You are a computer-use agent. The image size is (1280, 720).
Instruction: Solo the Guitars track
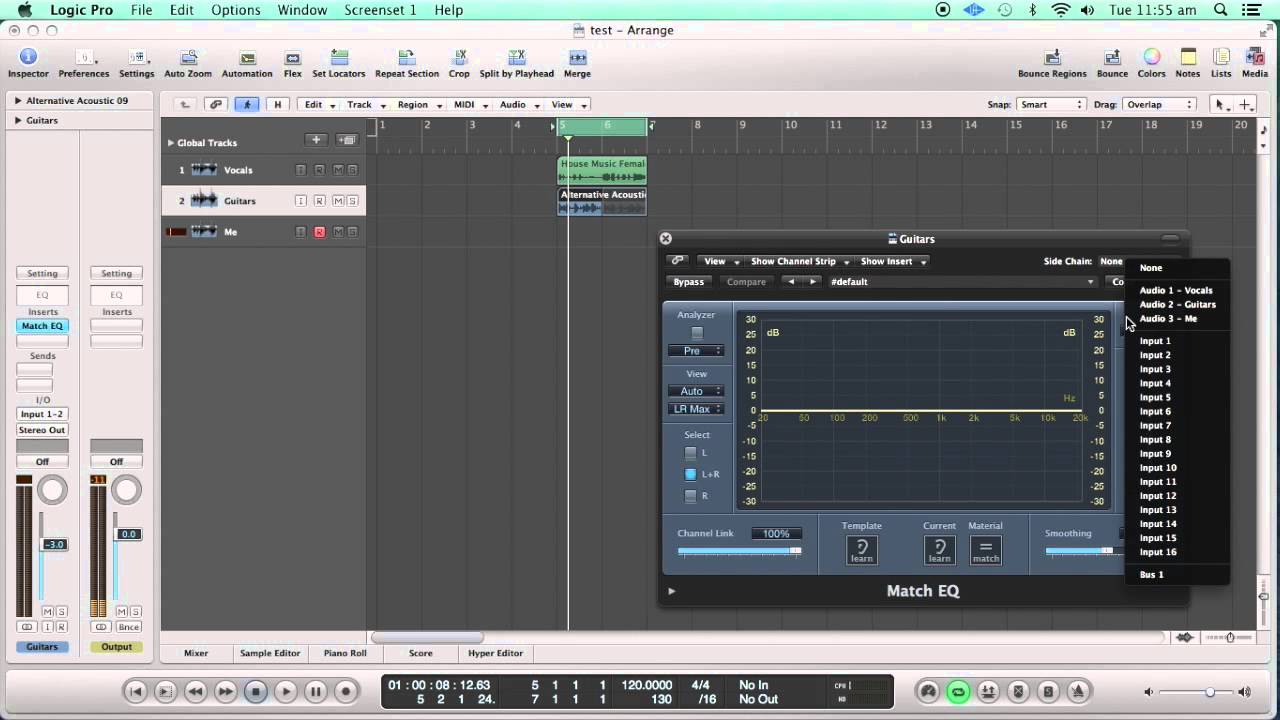352,201
